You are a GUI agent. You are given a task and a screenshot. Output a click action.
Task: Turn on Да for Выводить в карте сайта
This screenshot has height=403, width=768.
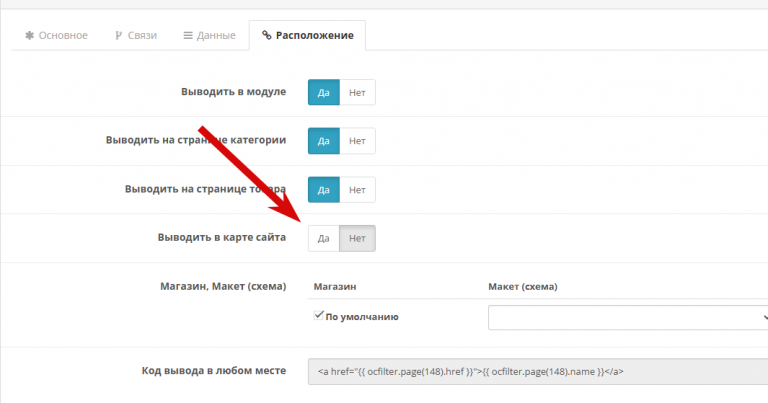324,238
